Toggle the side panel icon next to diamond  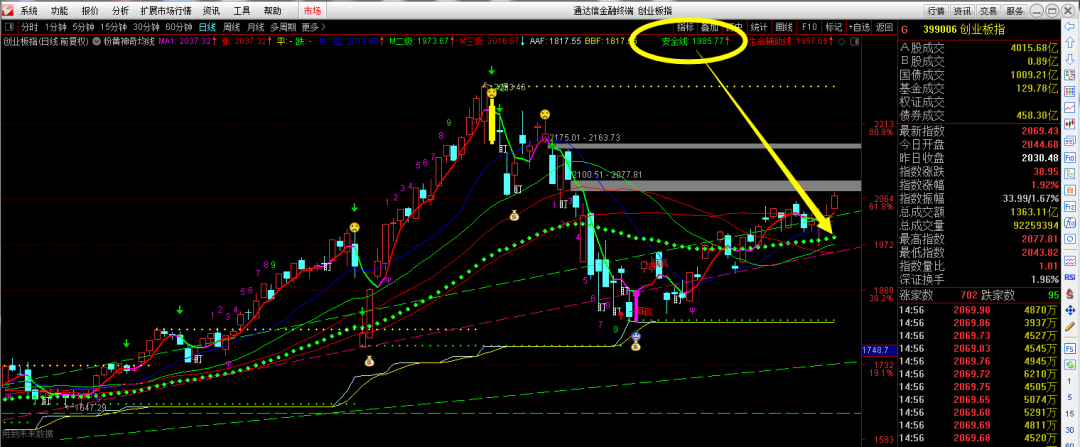(x=855, y=41)
